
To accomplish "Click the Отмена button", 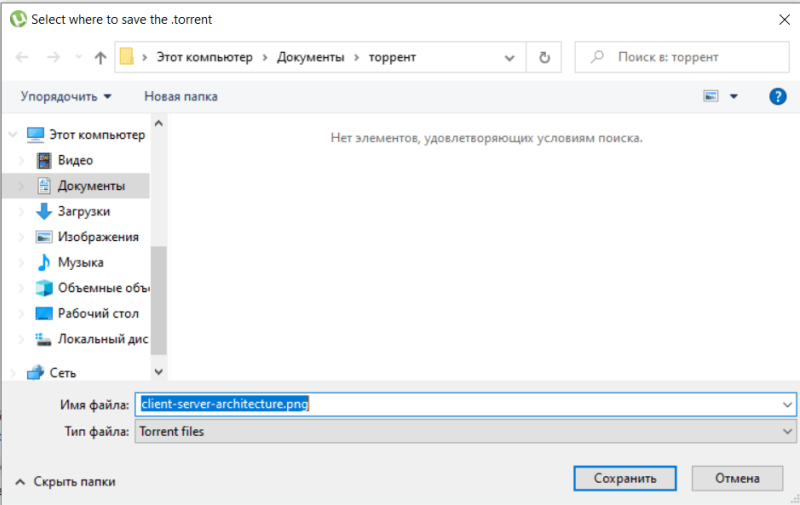I will click(x=736, y=478).
